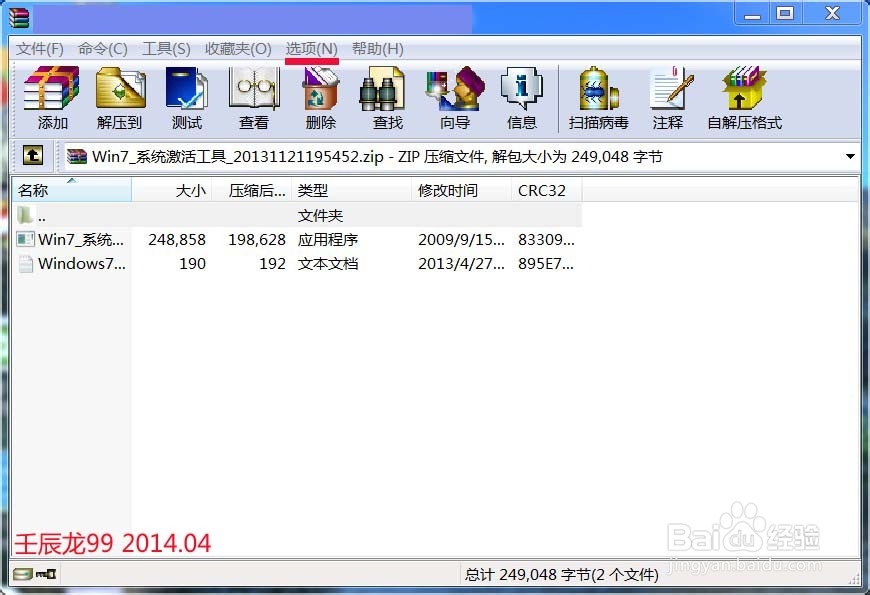Click the 248,858 size value
870x595 pixels.
pos(177,240)
